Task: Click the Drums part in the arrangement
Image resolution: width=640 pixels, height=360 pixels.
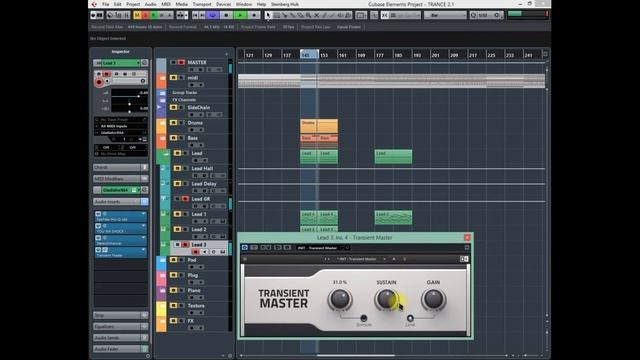Action: pos(319,126)
